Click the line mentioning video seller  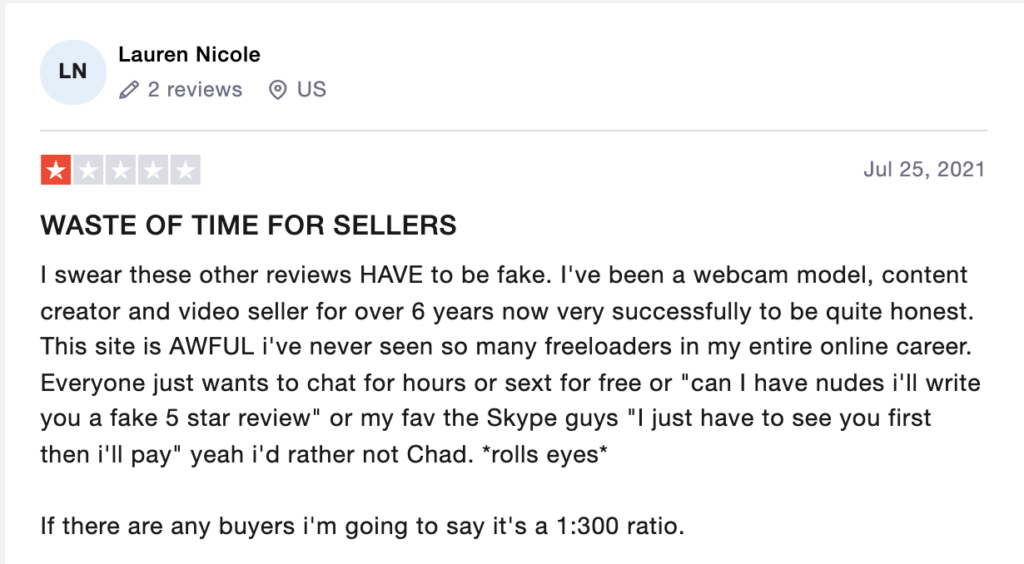click(x=507, y=311)
